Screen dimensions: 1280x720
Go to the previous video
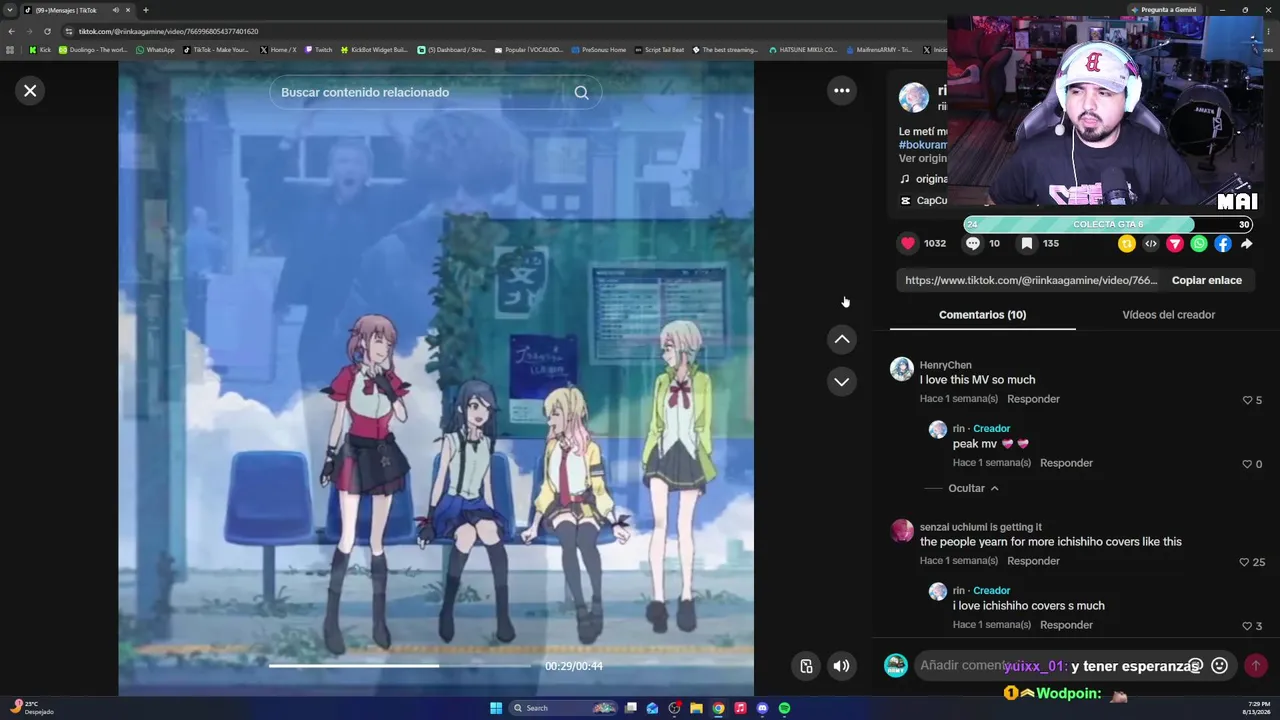pyautogui.click(x=842, y=340)
